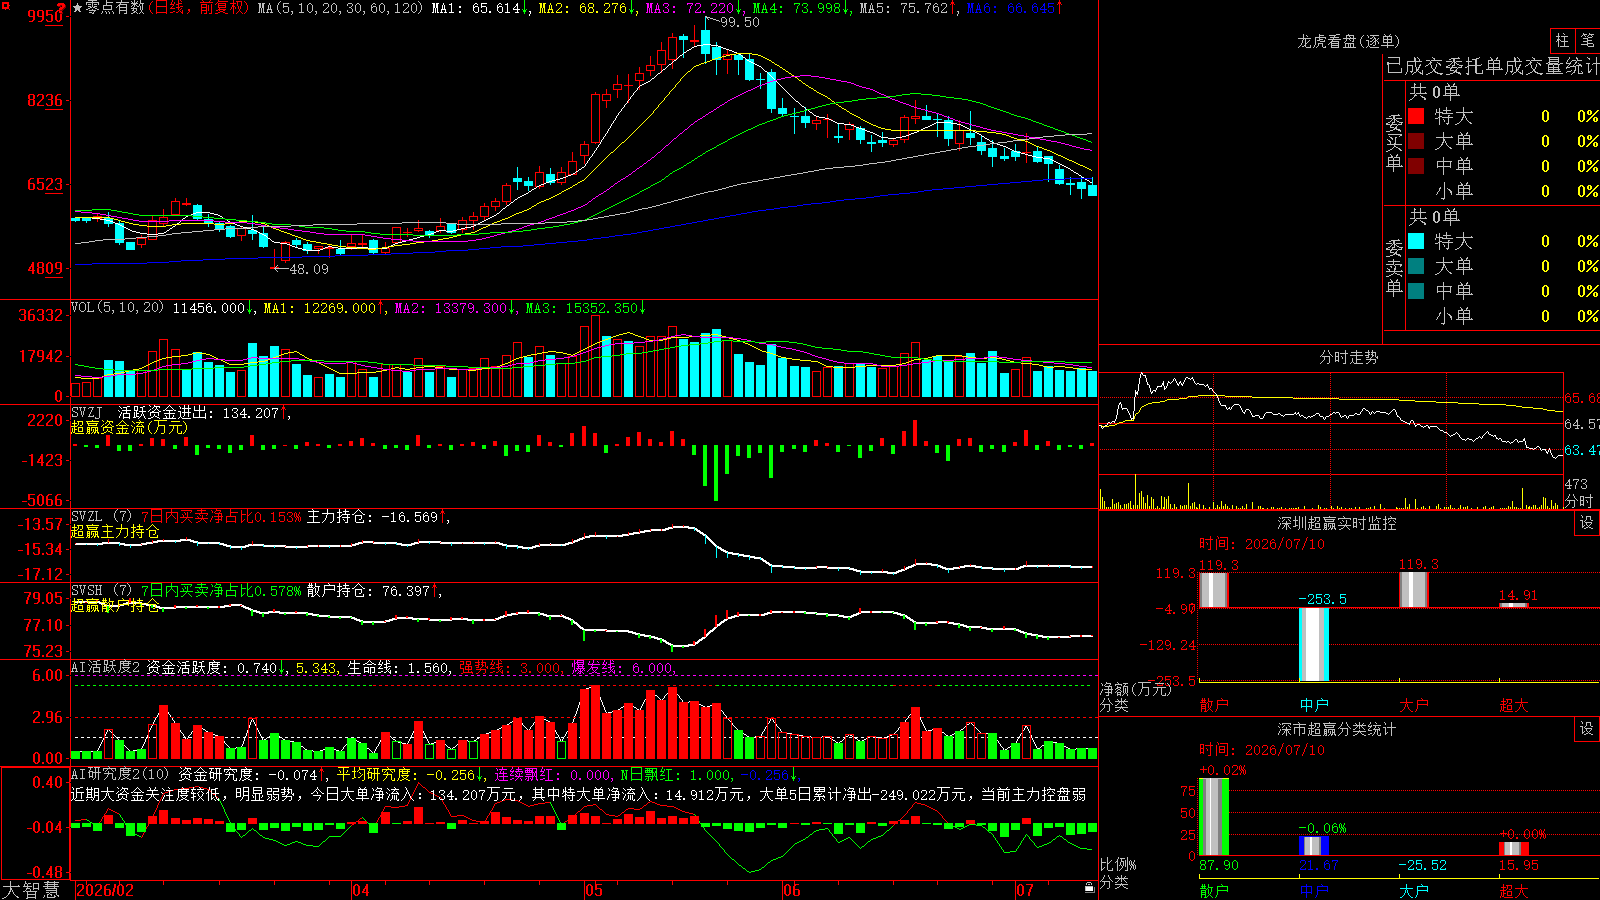Jump to the 06 month marker
The image size is (1600, 900).
click(x=792, y=890)
